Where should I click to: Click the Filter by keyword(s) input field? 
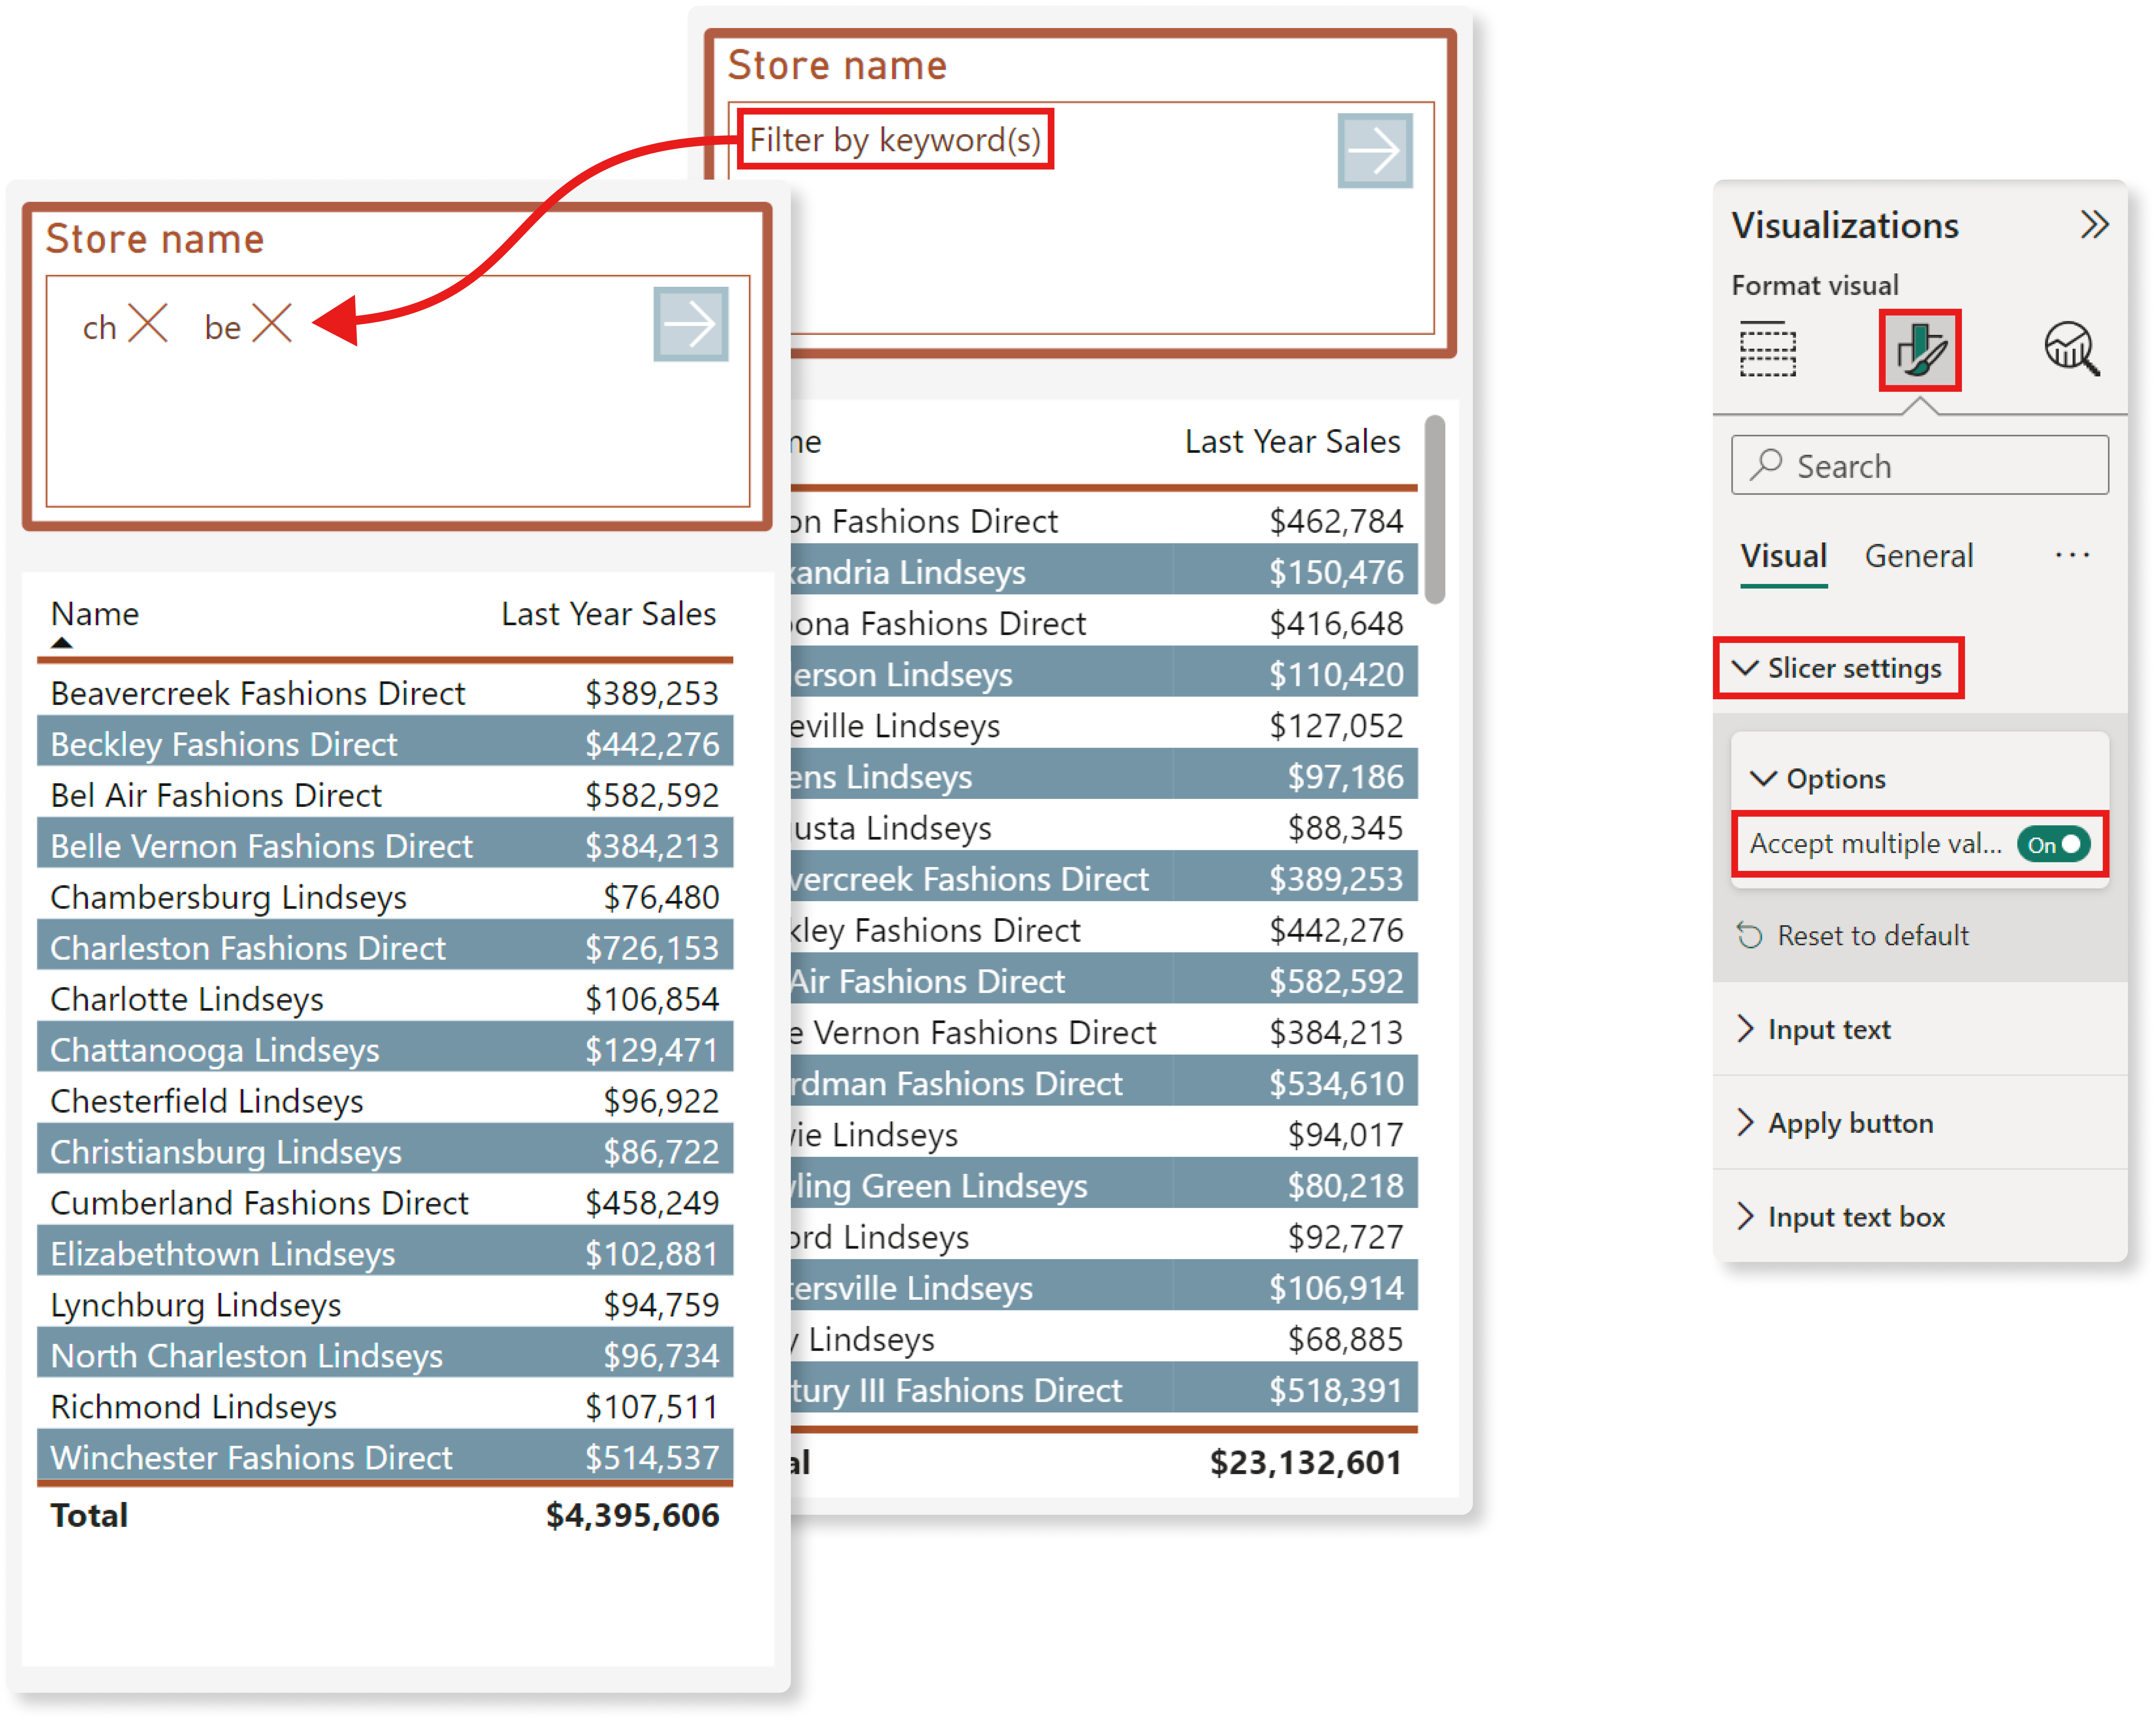click(x=895, y=140)
